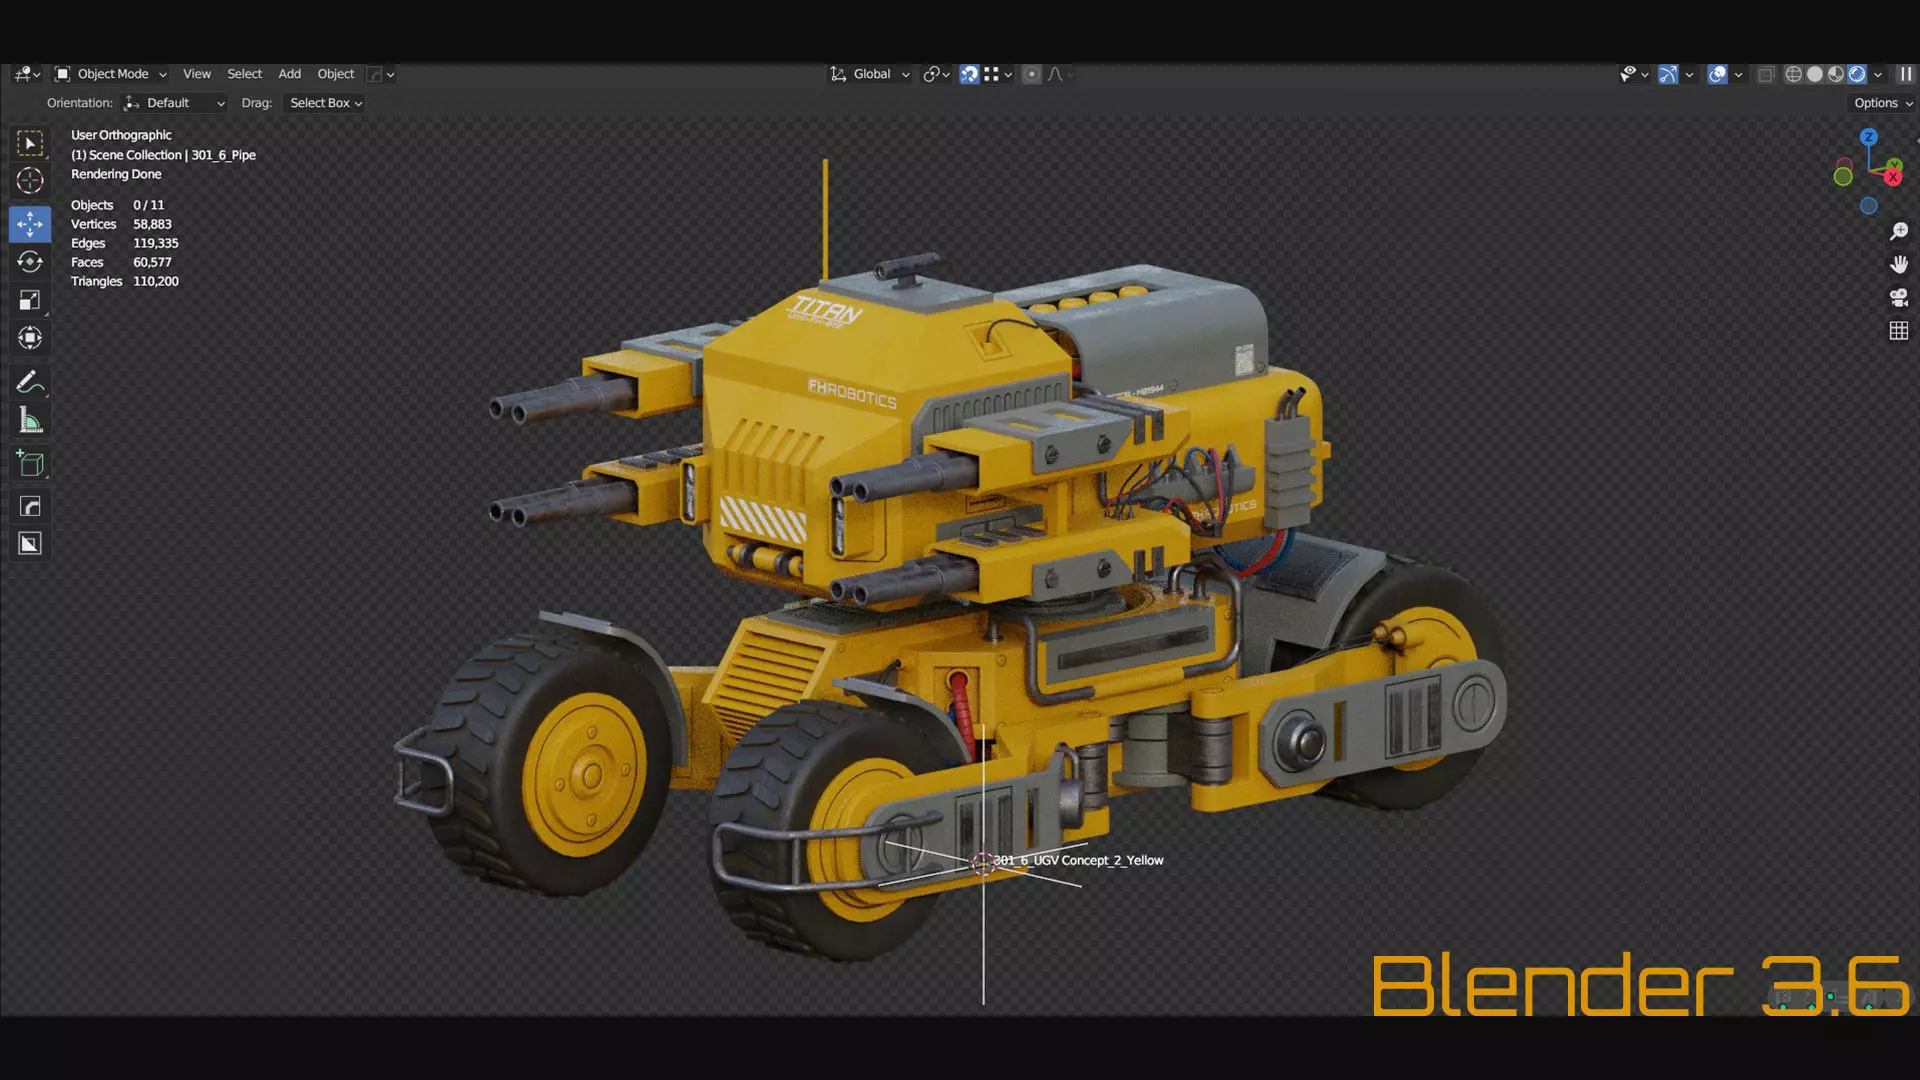Click the red X axis on gizmo

(1893, 177)
